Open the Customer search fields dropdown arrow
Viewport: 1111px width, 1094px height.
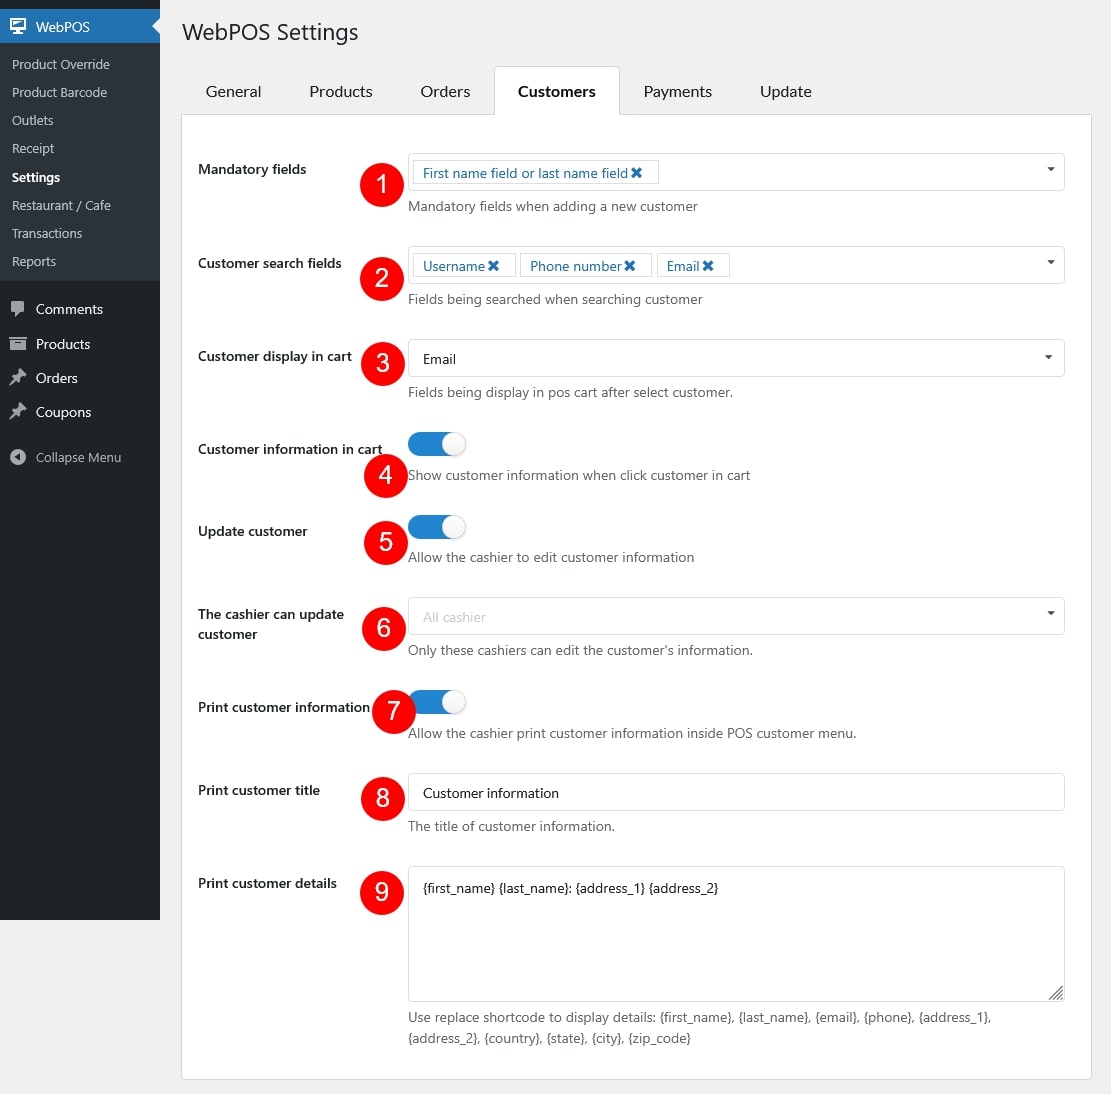pyautogui.click(x=1051, y=262)
